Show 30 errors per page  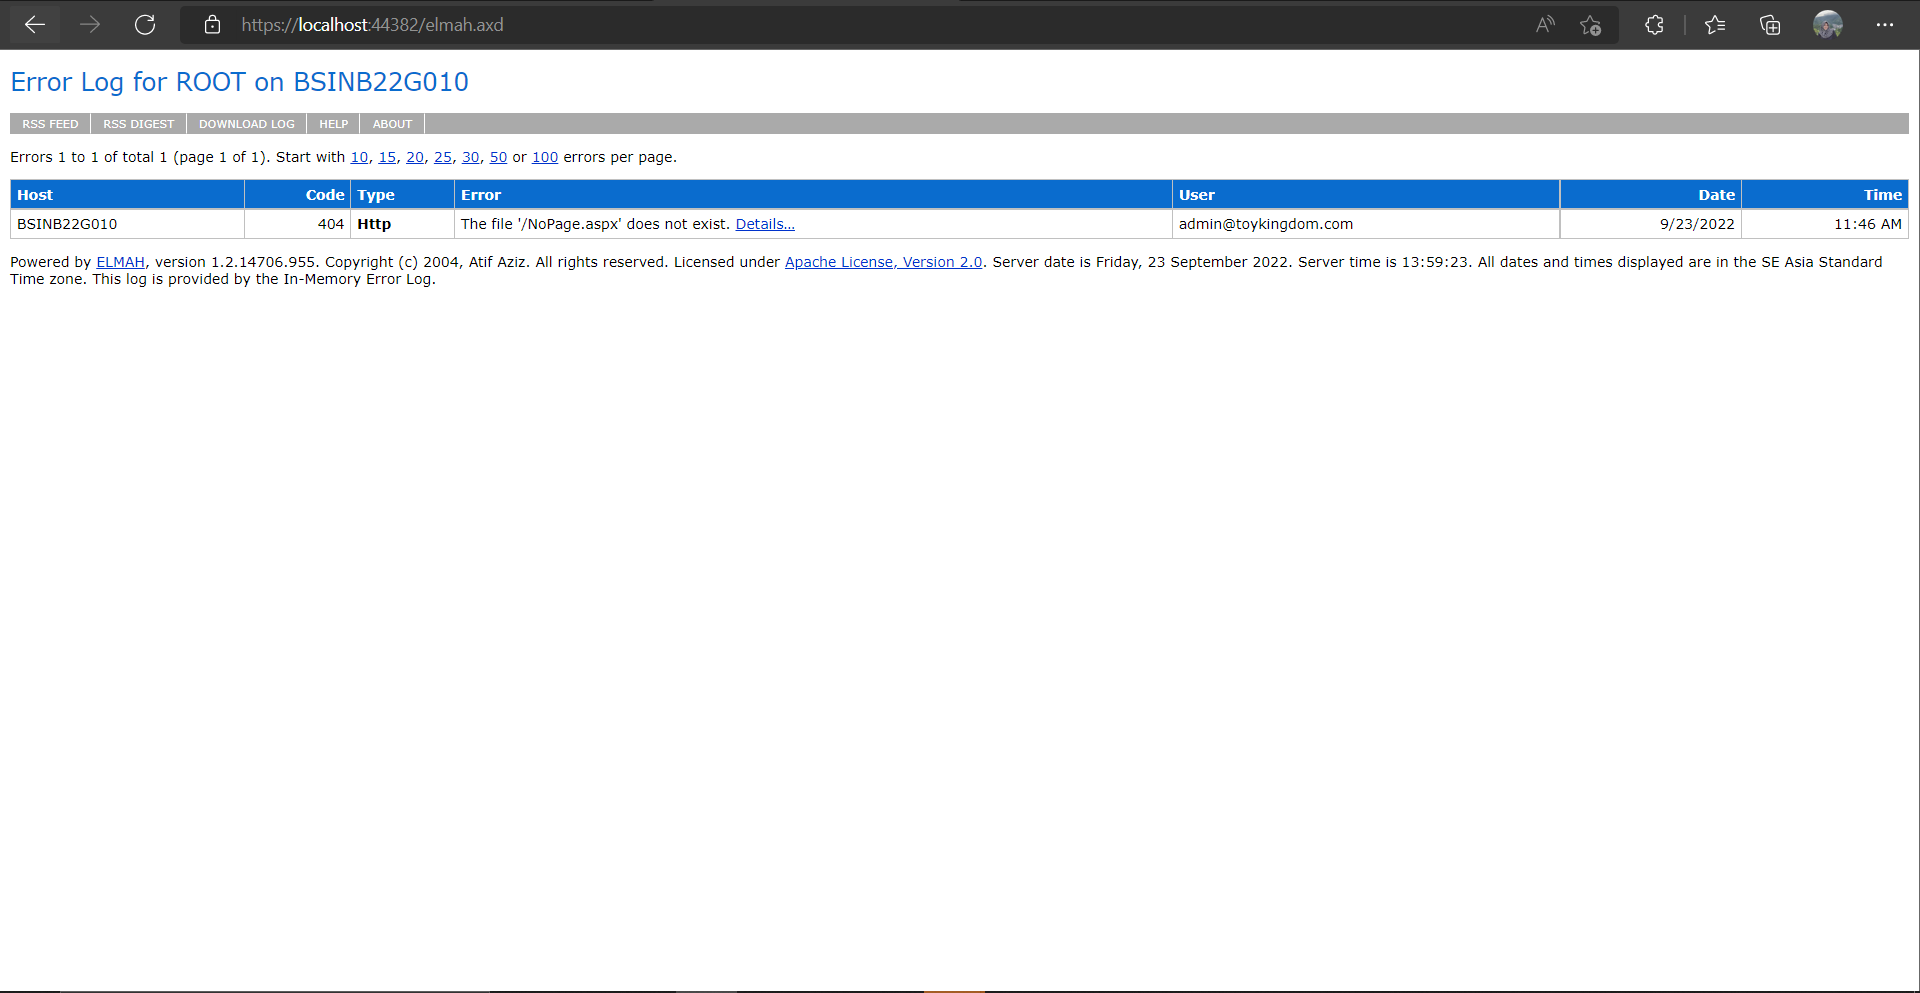pos(470,157)
